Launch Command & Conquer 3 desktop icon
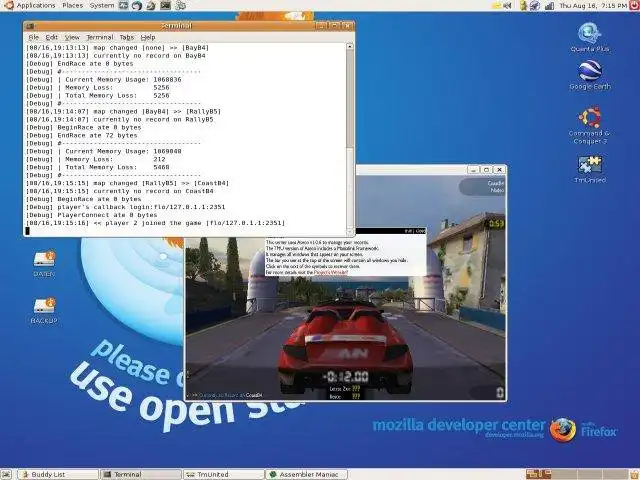The width and height of the screenshot is (640, 480). pyautogui.click(x=590, y=126)
